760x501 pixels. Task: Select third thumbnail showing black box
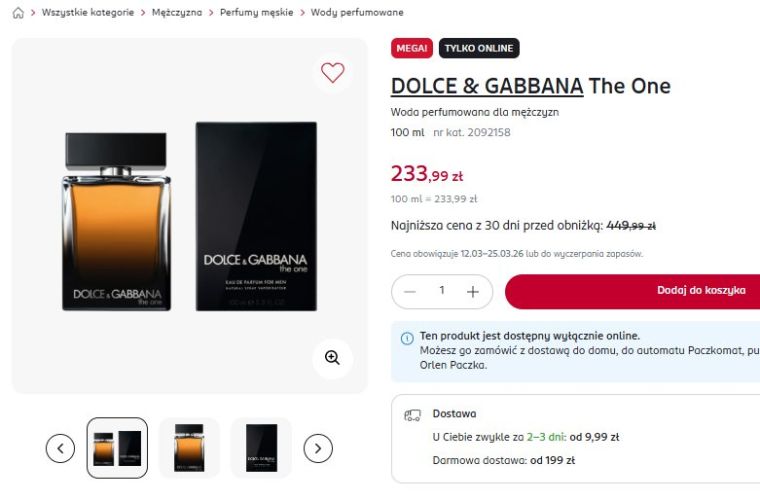261,448
